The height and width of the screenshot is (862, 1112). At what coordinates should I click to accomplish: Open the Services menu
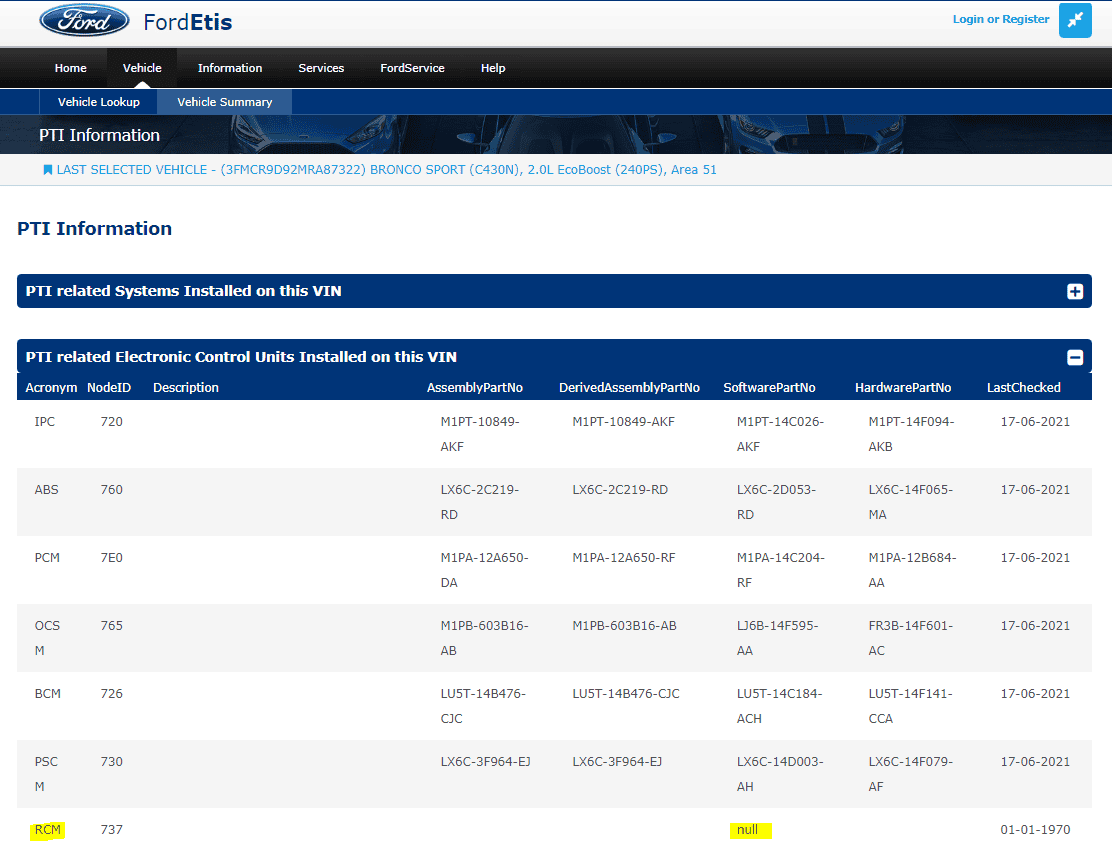(321, 68)
